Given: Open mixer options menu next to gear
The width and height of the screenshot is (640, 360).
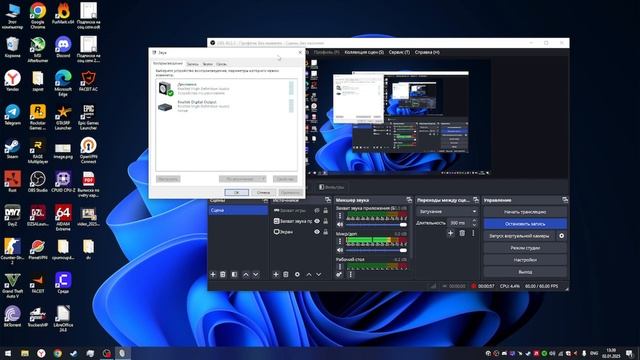Looking at the screenshot, I should [350, 275].
